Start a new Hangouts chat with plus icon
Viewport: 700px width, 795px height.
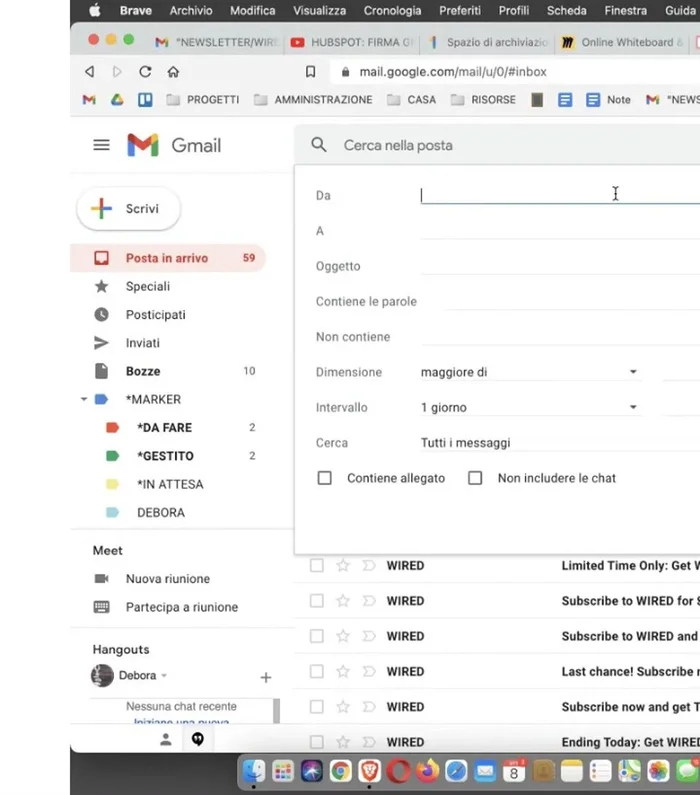click(x=266, y=677)
